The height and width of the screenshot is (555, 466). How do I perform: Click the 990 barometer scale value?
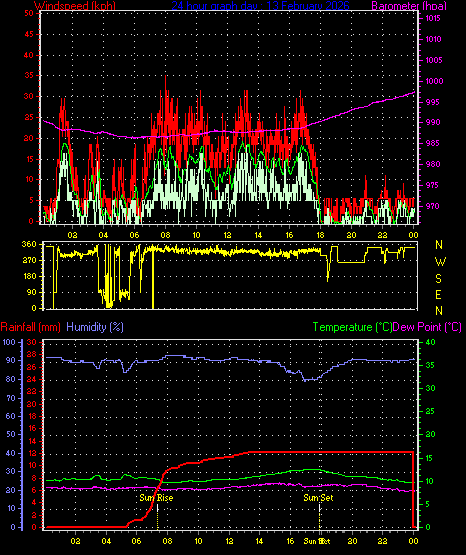tap(432, 122)
